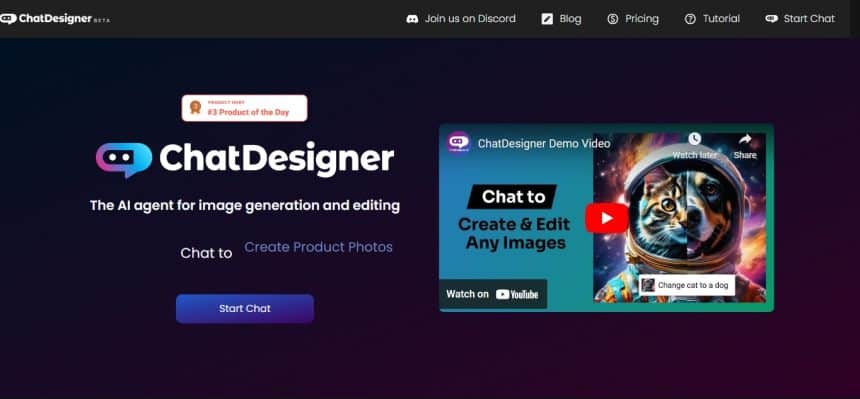Click the Change cat to a dog prompt box

tap(687, 285)
